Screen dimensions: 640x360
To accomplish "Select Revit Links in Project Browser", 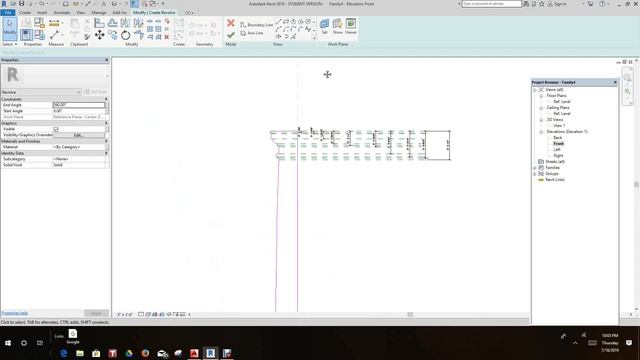I will (x=555, y=180).
